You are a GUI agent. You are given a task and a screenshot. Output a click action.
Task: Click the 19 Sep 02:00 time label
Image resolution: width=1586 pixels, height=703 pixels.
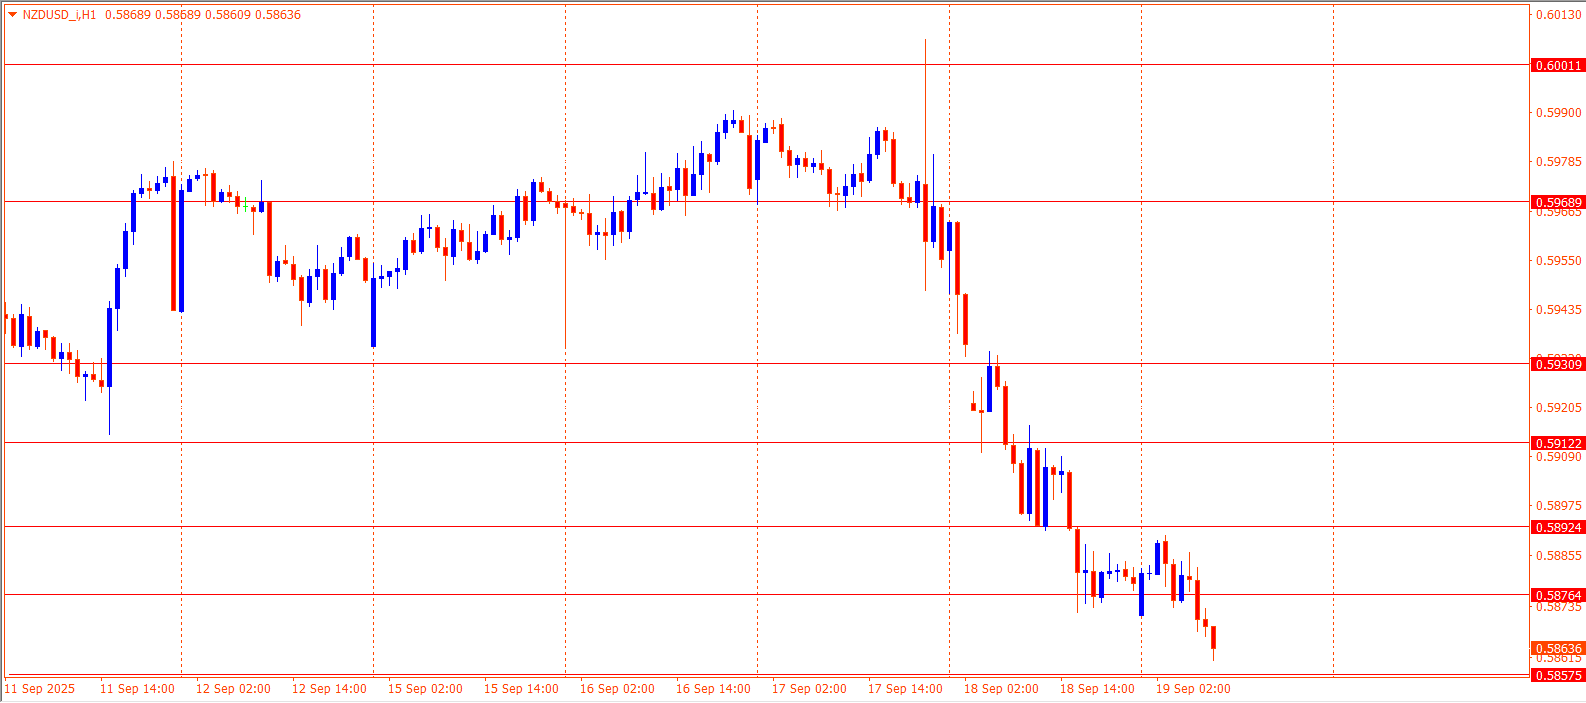(1193, 689)
